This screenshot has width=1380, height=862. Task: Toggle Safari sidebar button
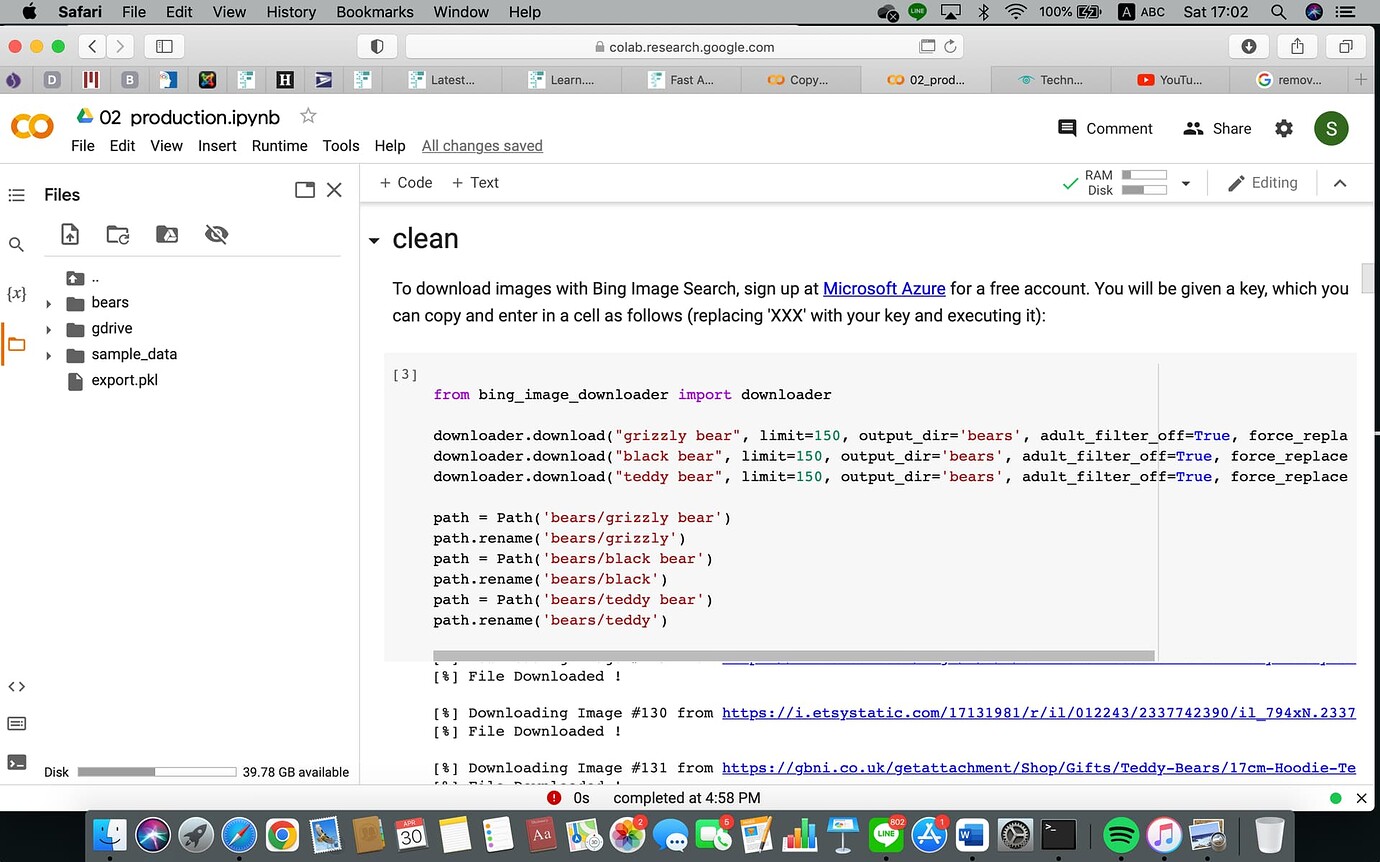point(165,46)
